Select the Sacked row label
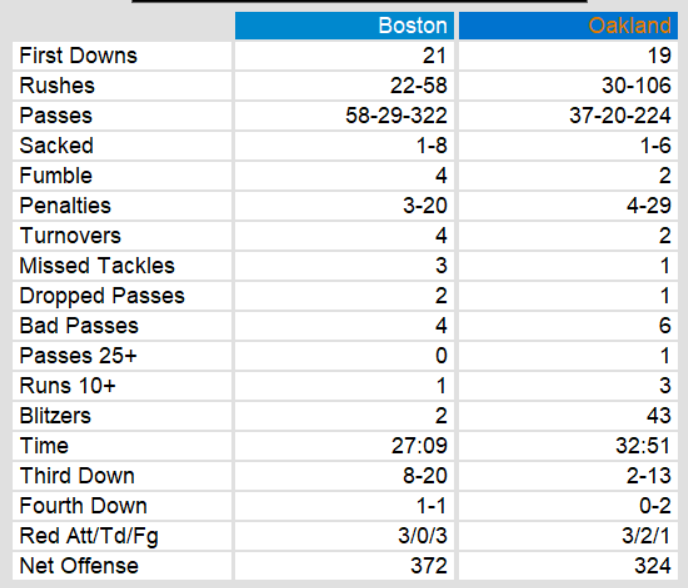 [x=56, y=146]
